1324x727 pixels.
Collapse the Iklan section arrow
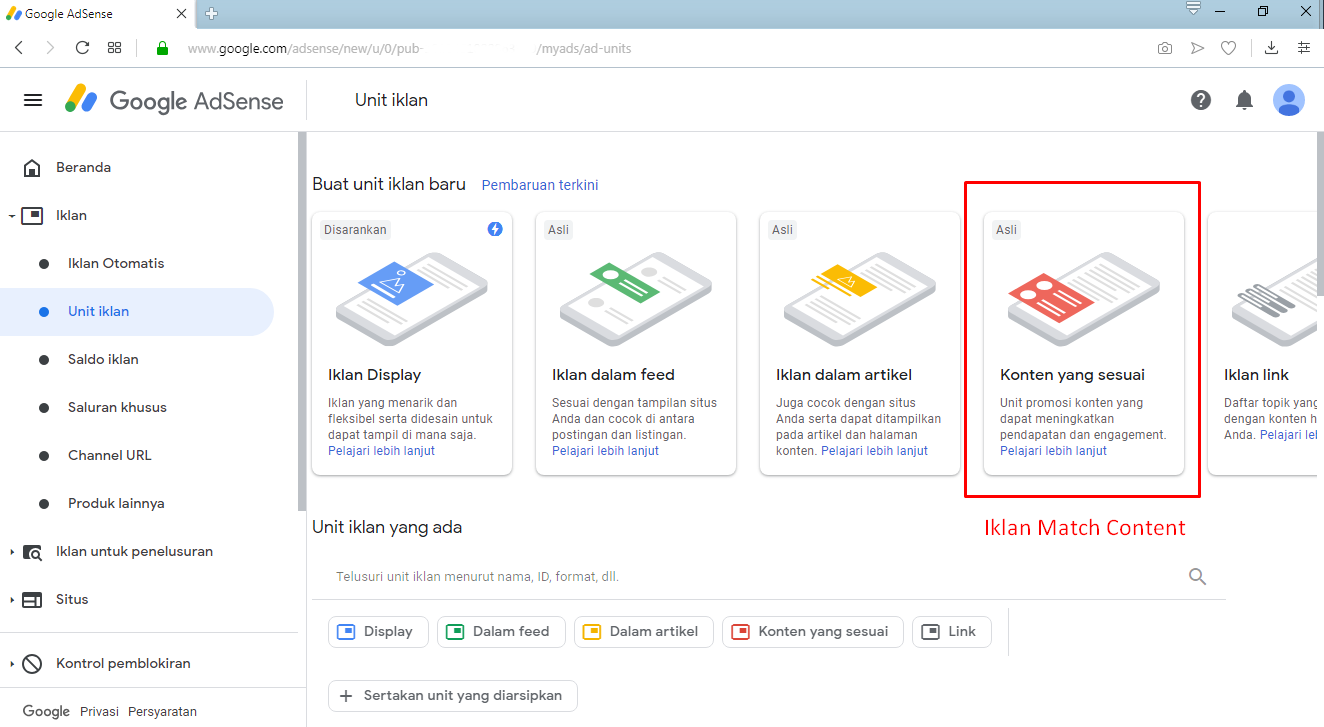coord(10,216)
